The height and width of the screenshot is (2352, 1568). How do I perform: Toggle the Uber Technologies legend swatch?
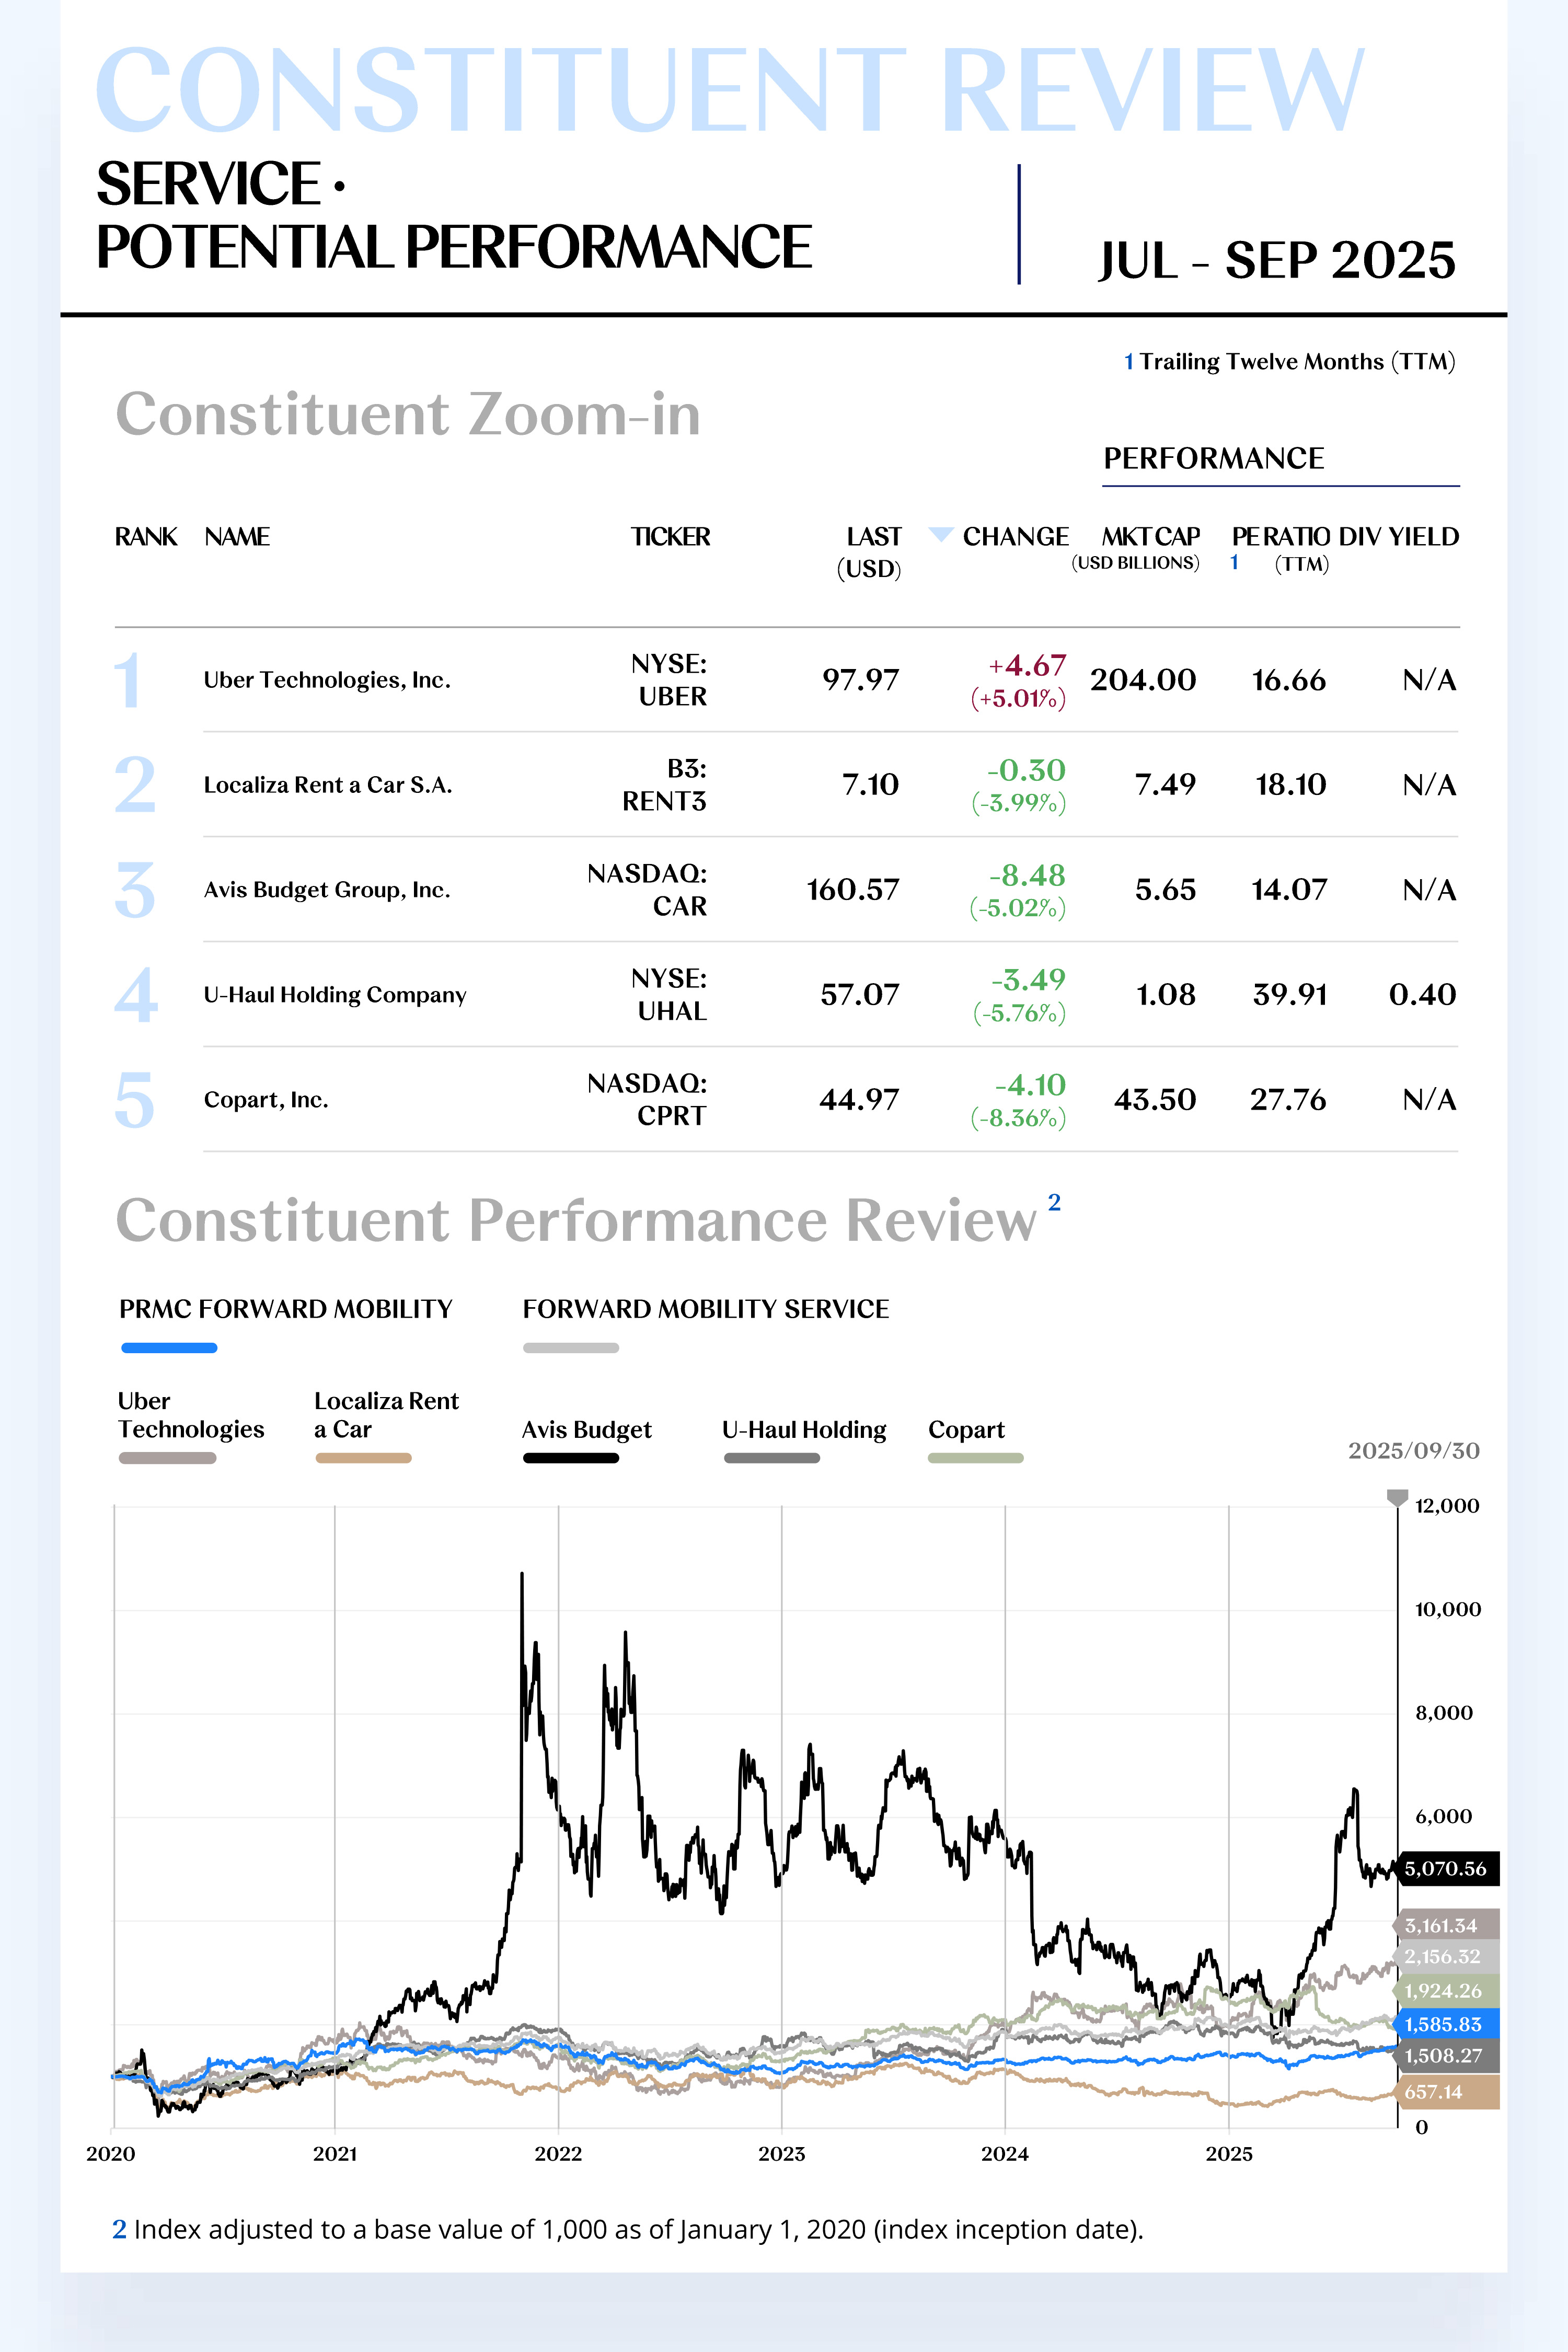pos(167,1458)
